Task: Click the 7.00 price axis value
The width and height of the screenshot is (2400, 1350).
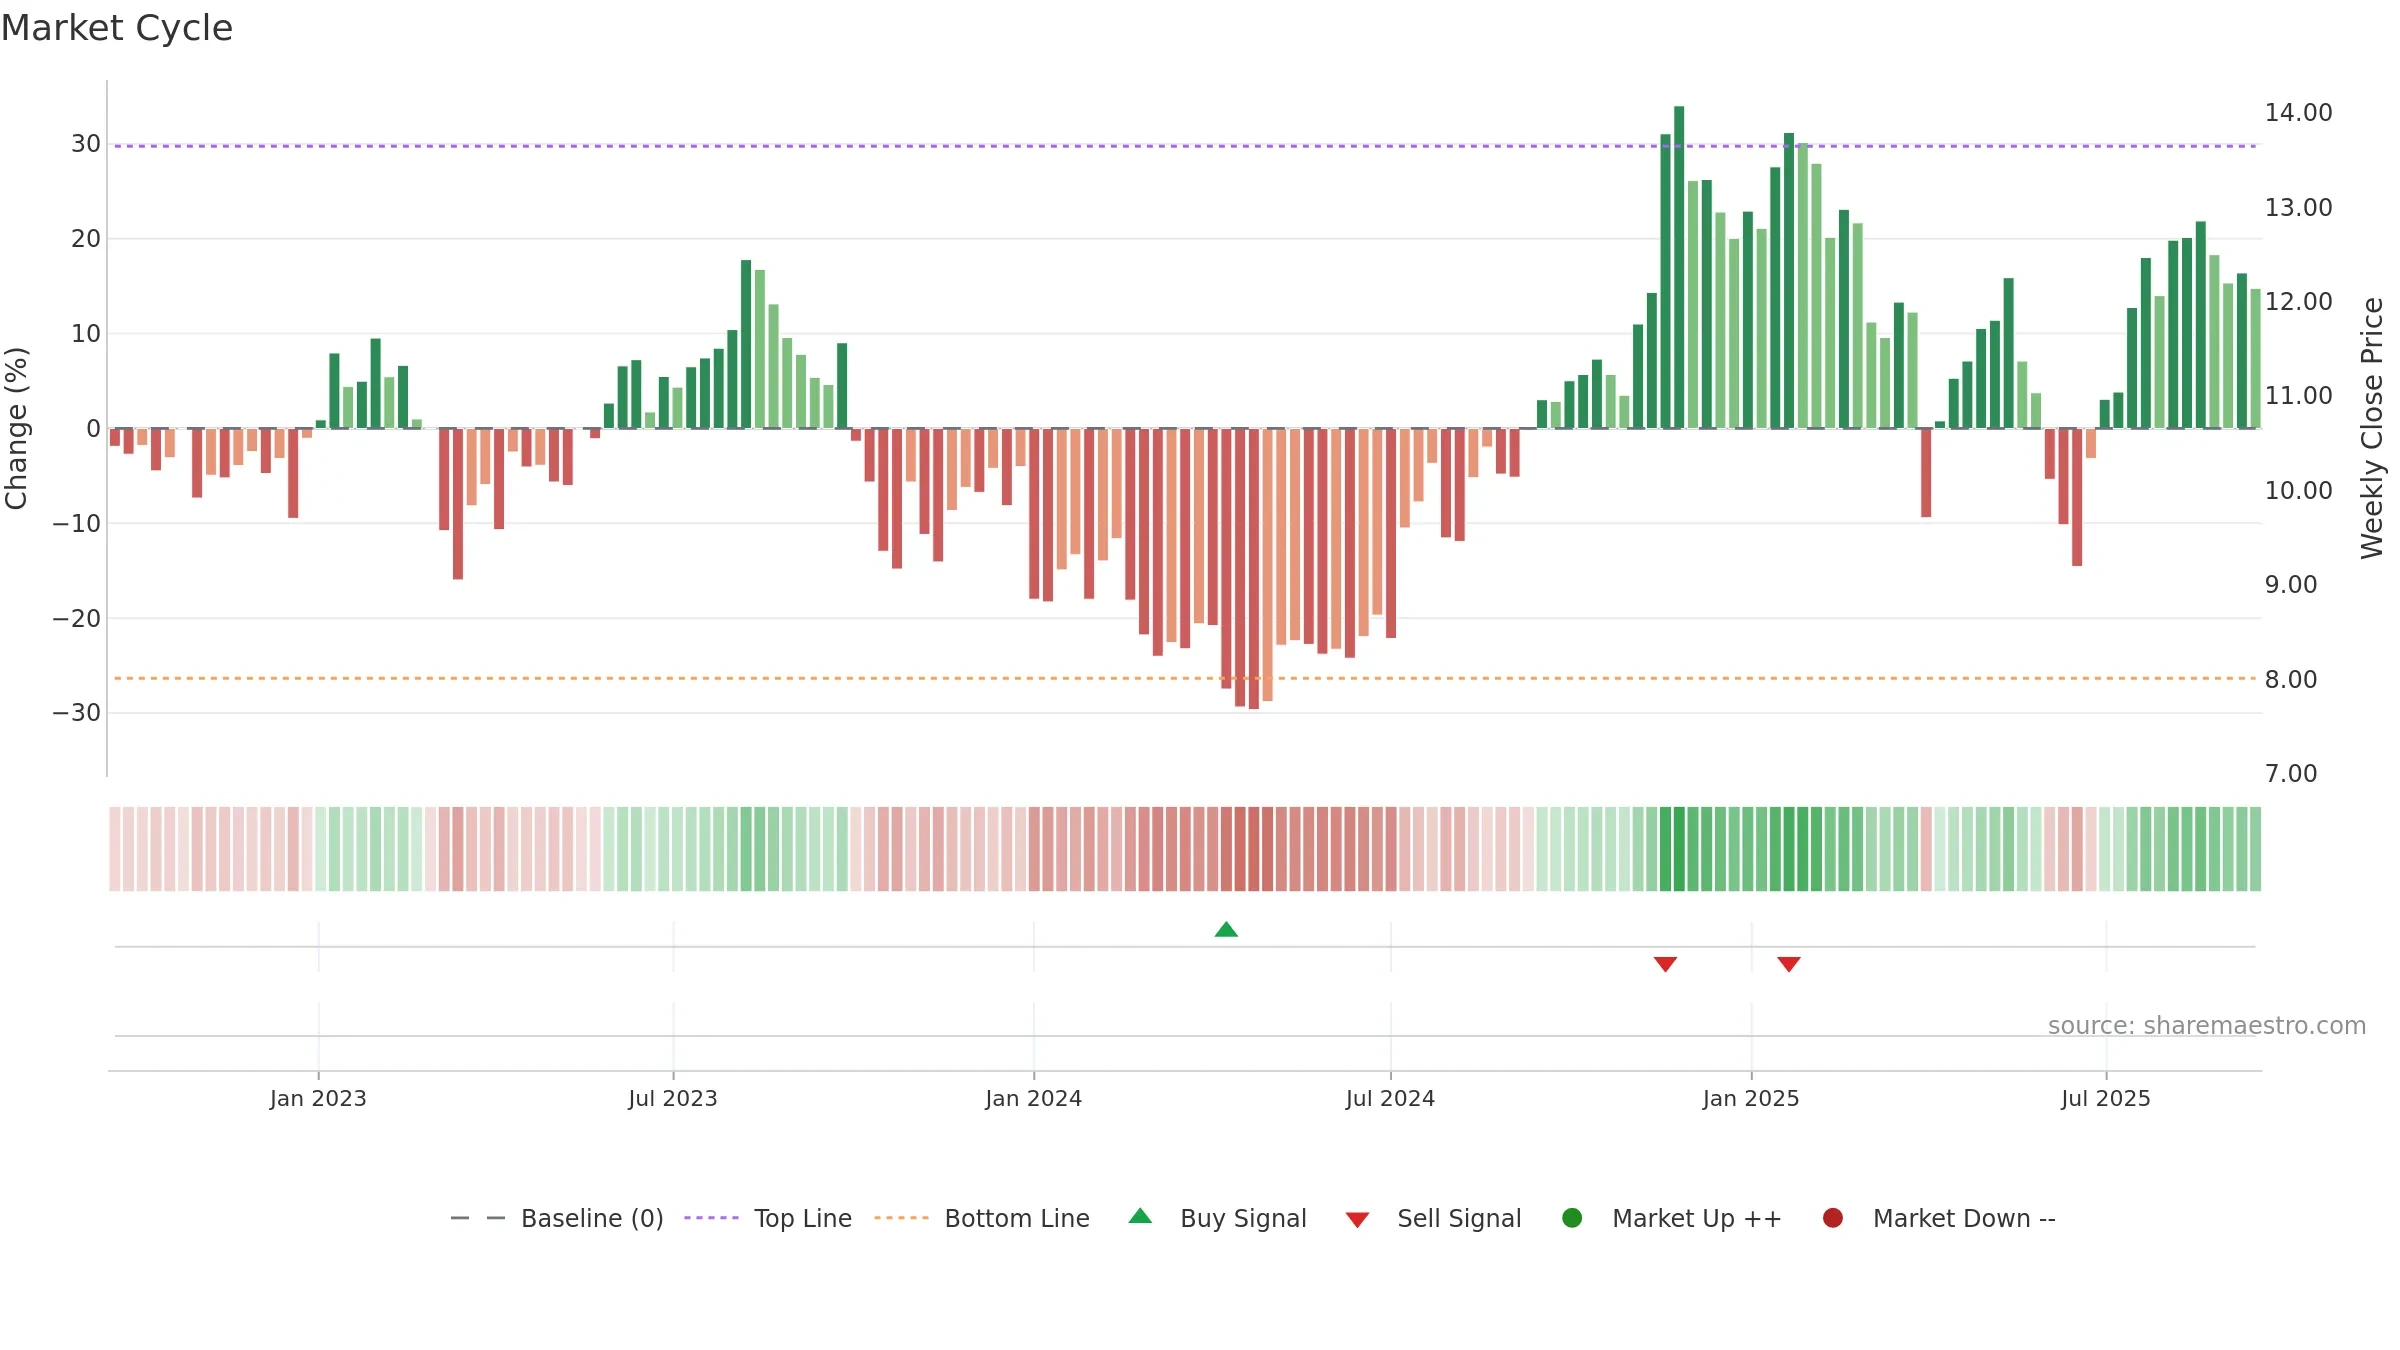Action: [2291, 774]
